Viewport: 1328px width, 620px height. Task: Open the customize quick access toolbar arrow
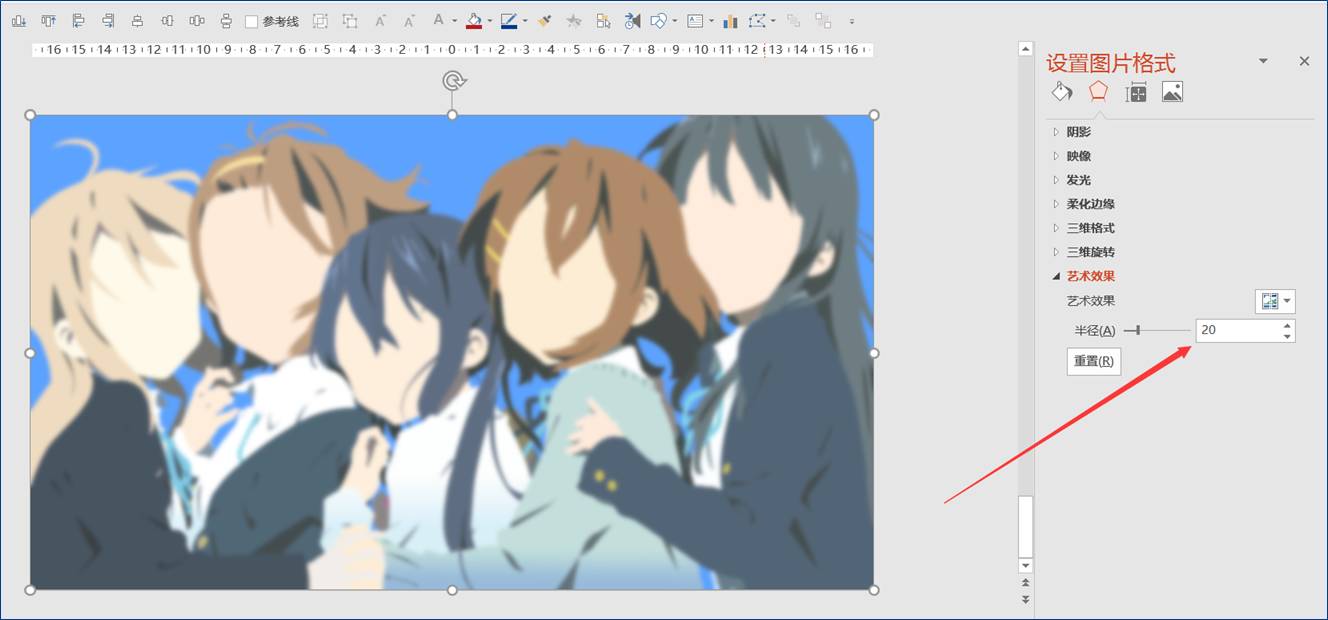pos(852,21)
